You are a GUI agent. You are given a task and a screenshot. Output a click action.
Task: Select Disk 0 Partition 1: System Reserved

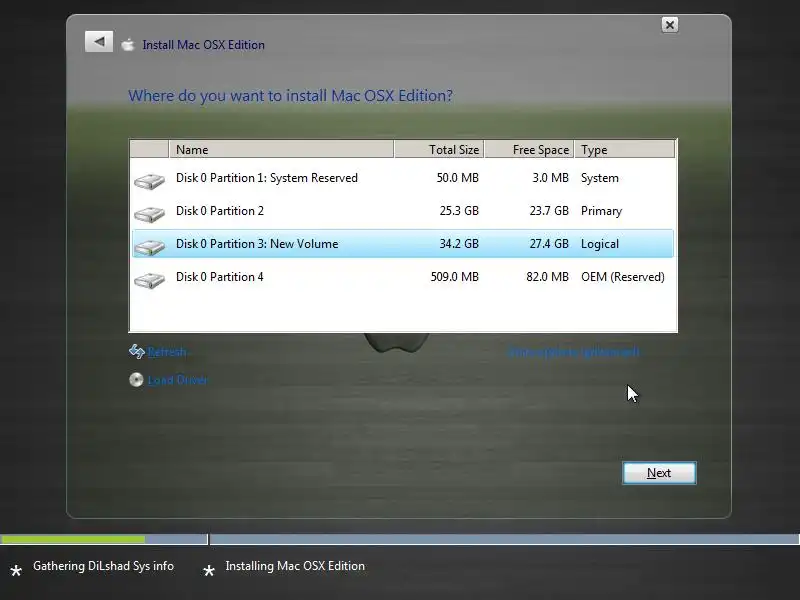pyautogui.click(x=267, y=178)
